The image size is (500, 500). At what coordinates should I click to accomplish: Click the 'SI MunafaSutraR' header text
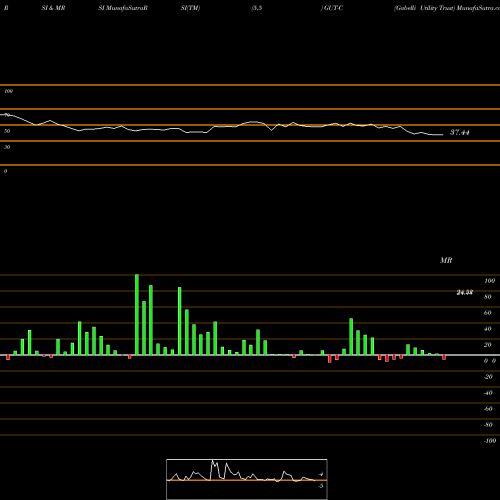coord(123,8)
